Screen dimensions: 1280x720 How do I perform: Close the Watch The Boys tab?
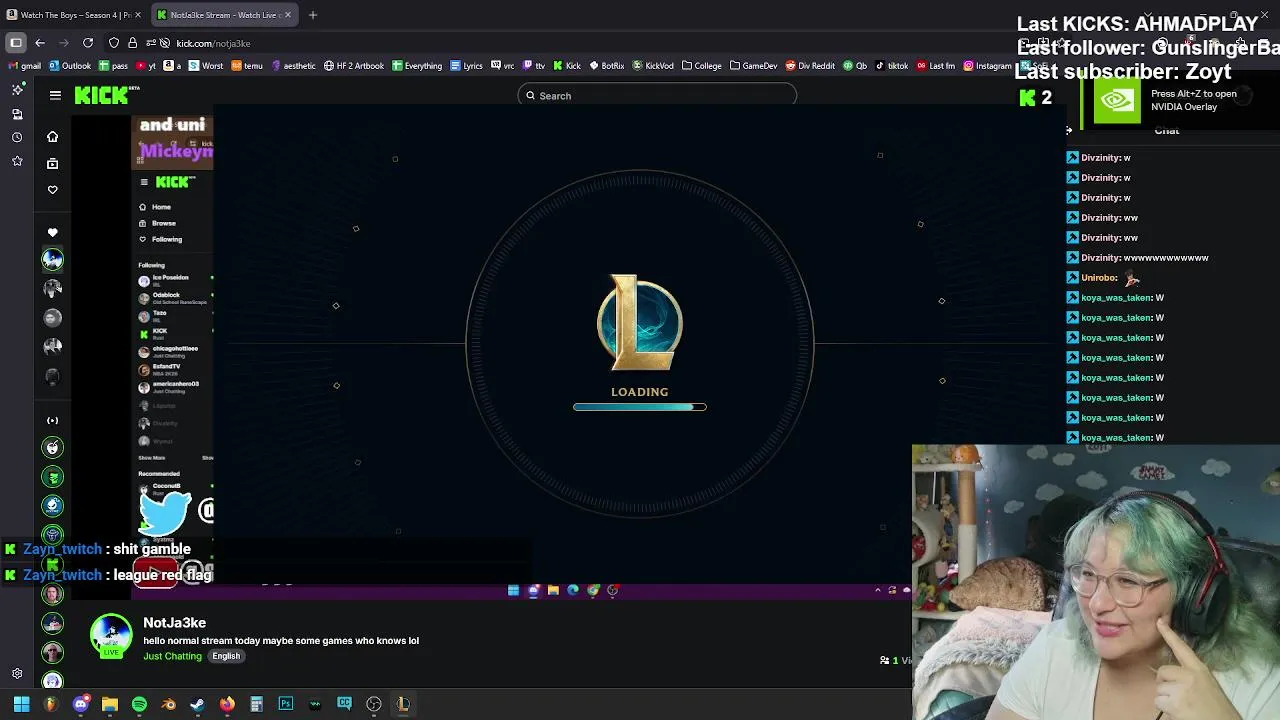138,15
